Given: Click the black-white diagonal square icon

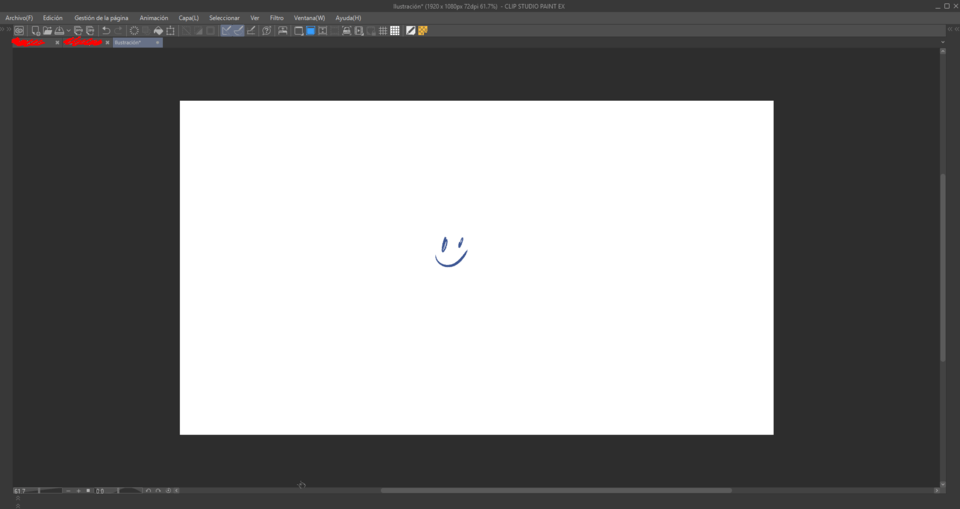Looking at the screenshot, I should [411, 31].
